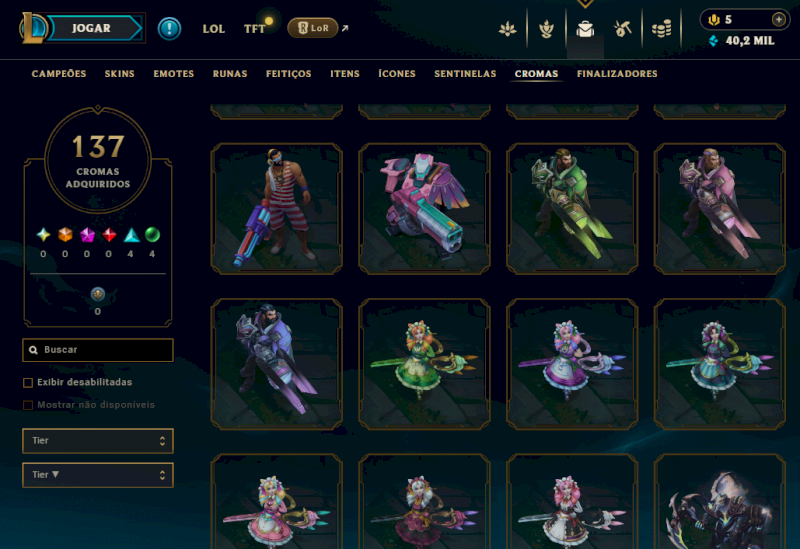Select the green emerald chroma gem
Image resolution: width=800 pixels, height=549 pixels.
point(152,235)
